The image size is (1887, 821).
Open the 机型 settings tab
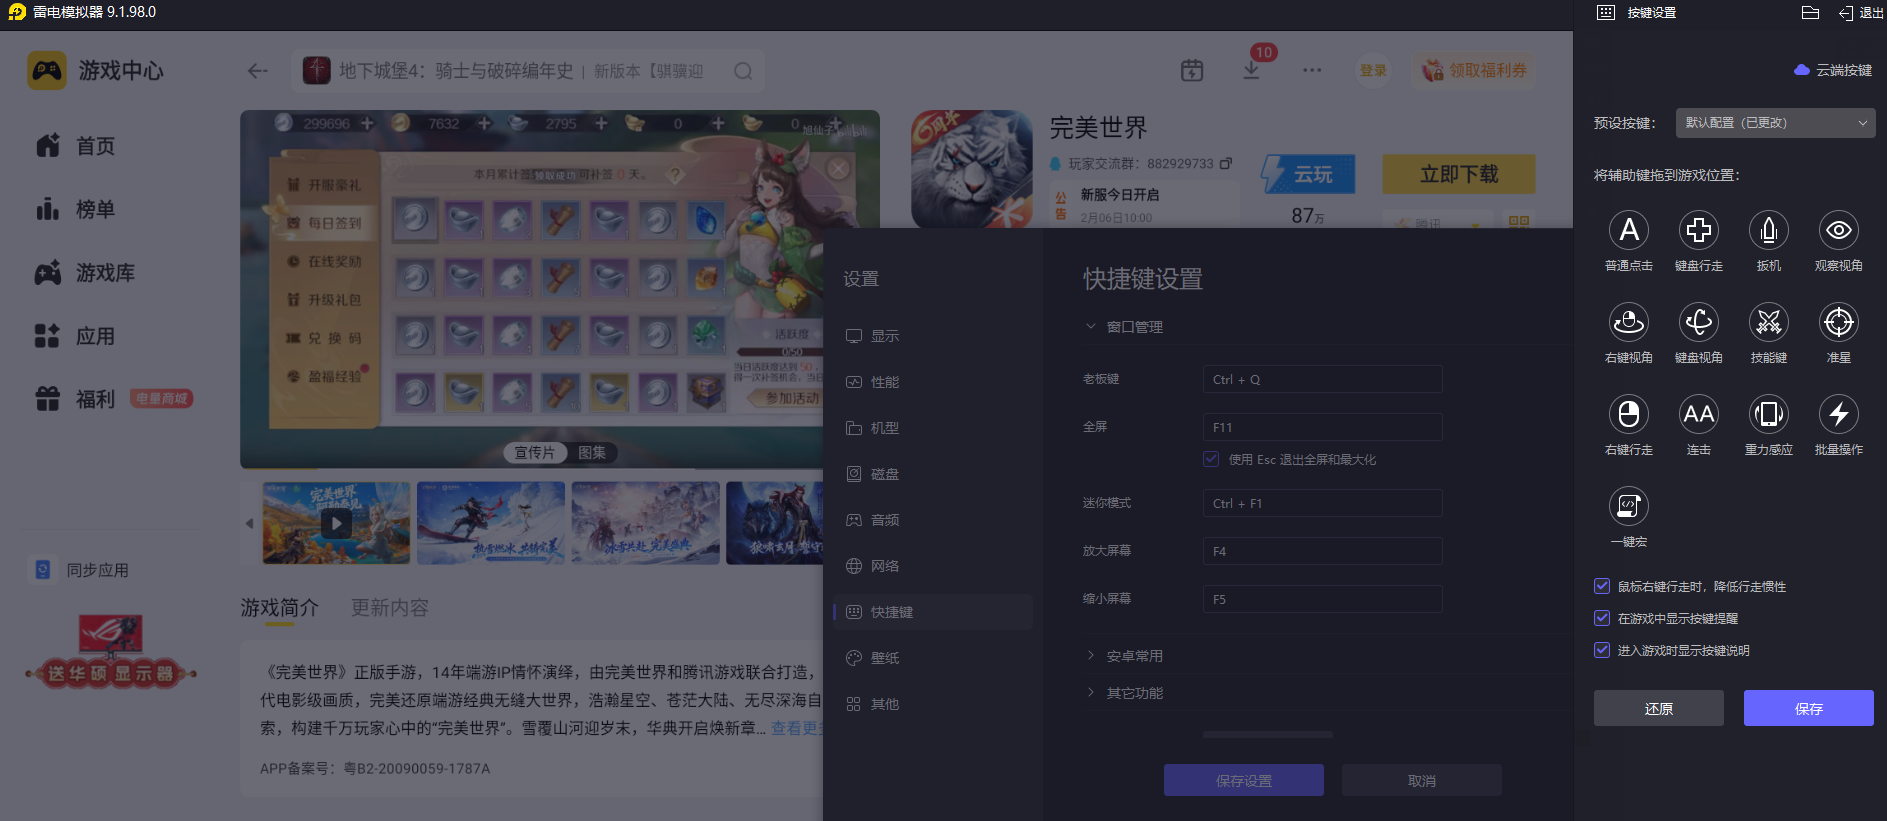[933, 428]
